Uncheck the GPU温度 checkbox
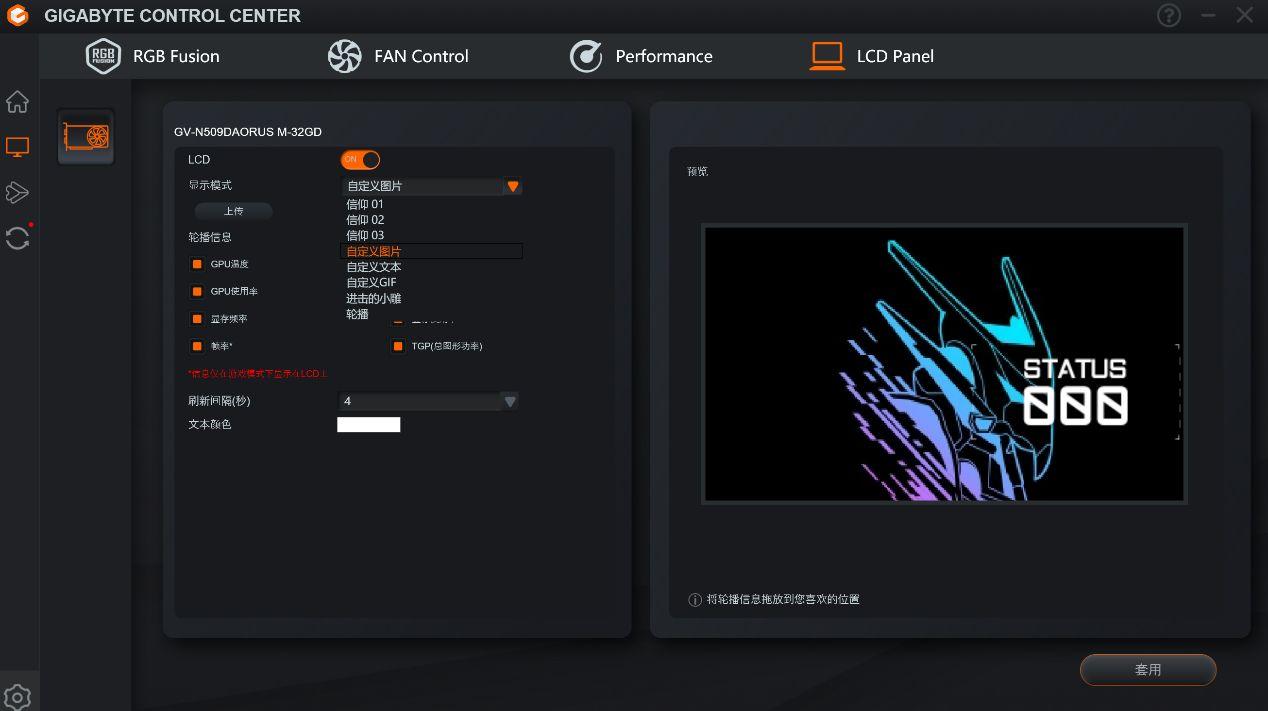The image size is (1268, 711). click(x=197, y=264)
